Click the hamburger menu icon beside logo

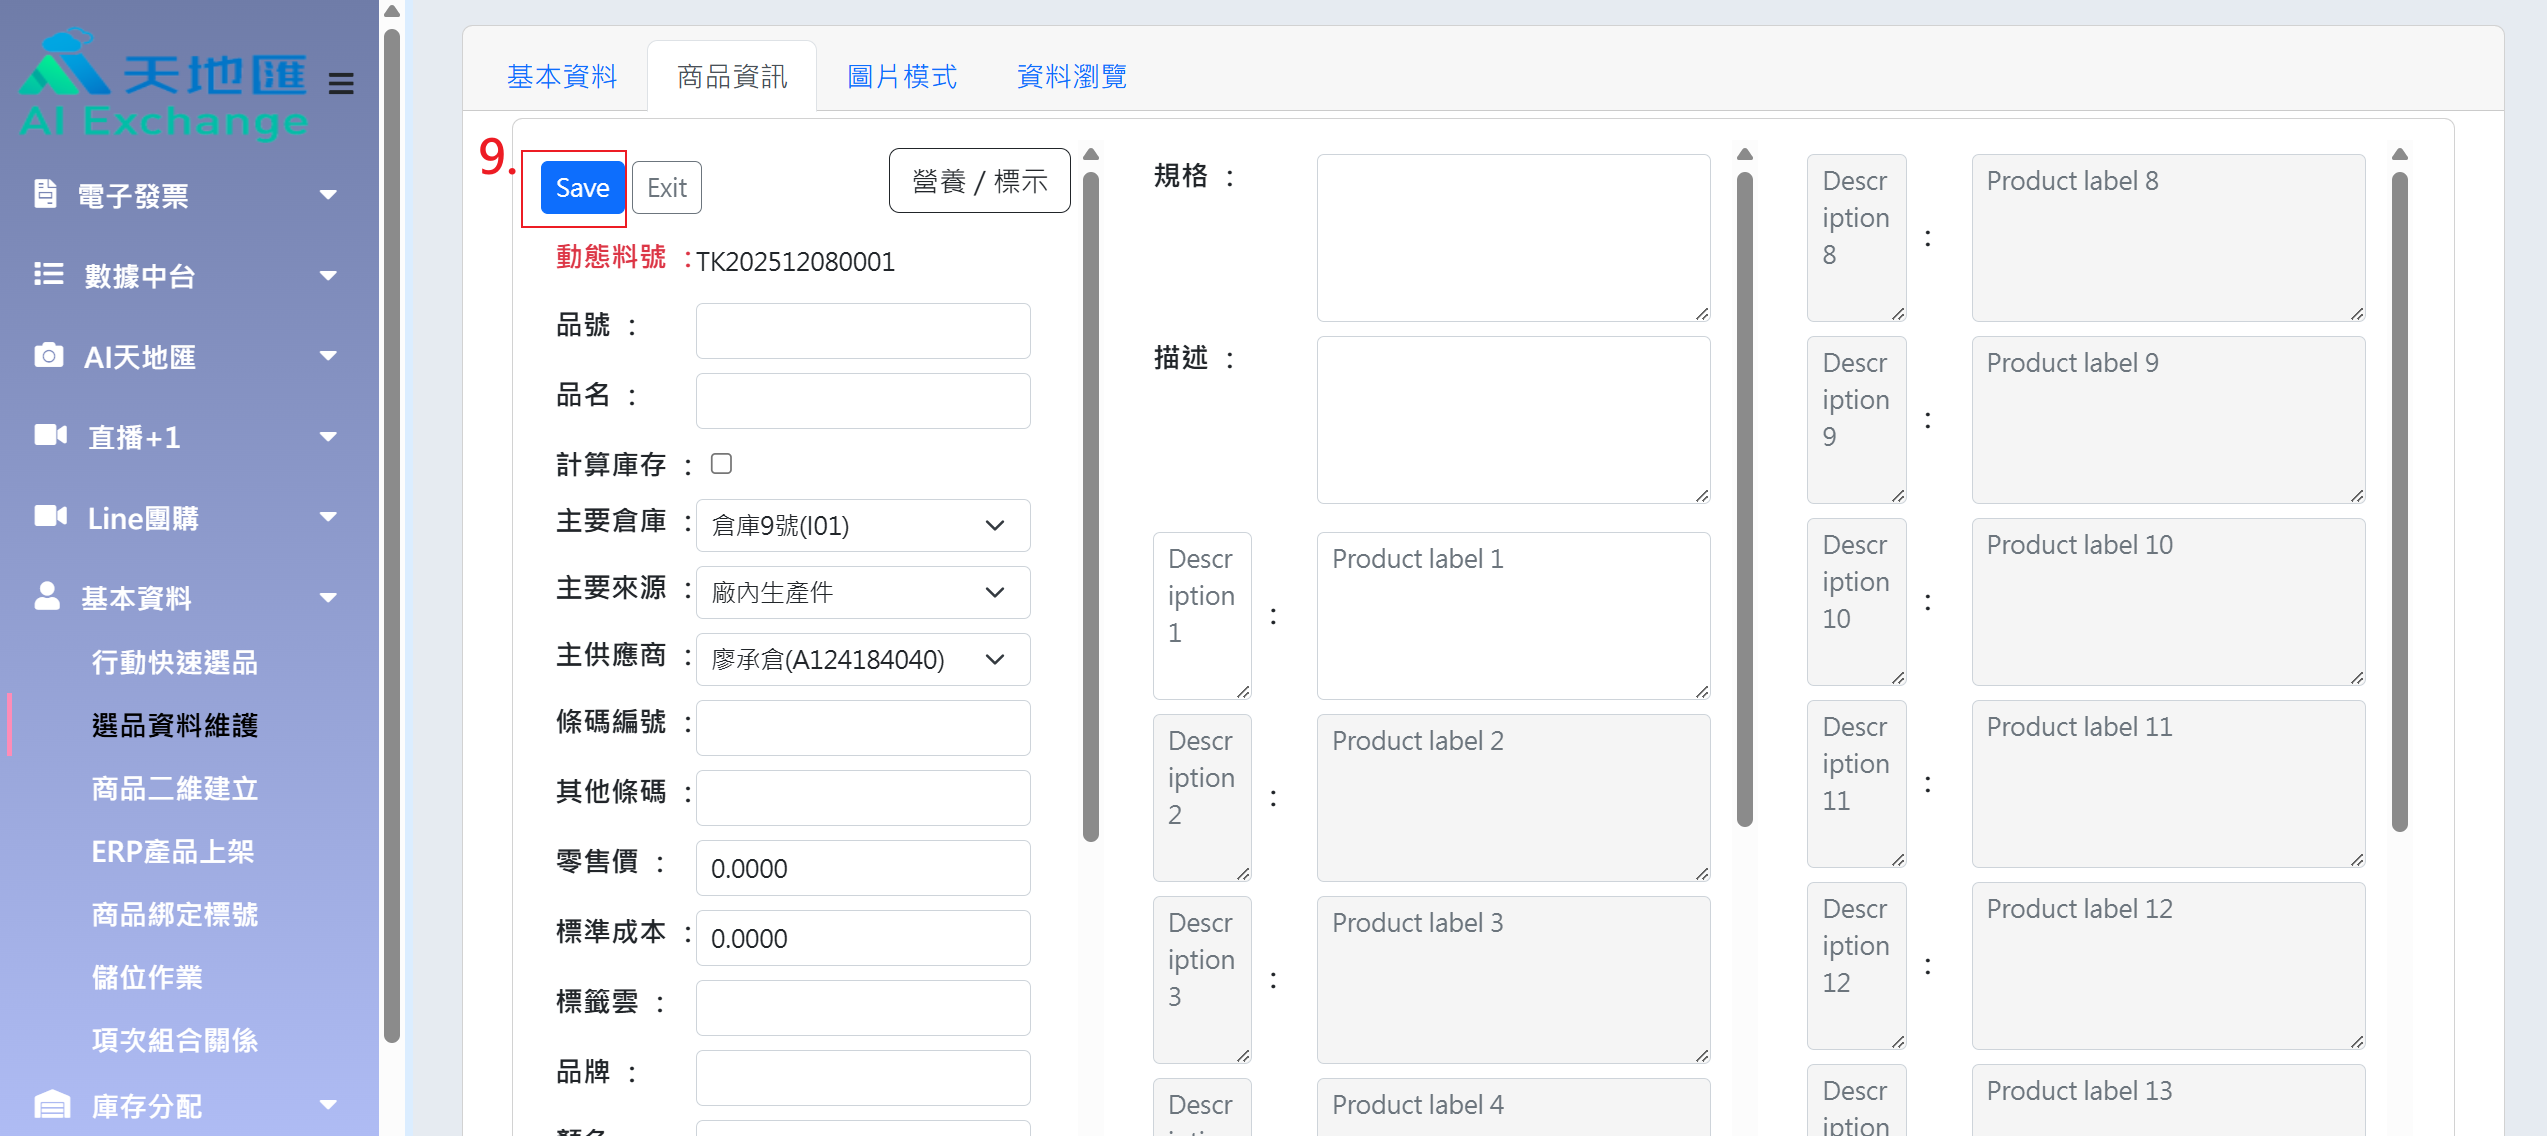(341, 83)
